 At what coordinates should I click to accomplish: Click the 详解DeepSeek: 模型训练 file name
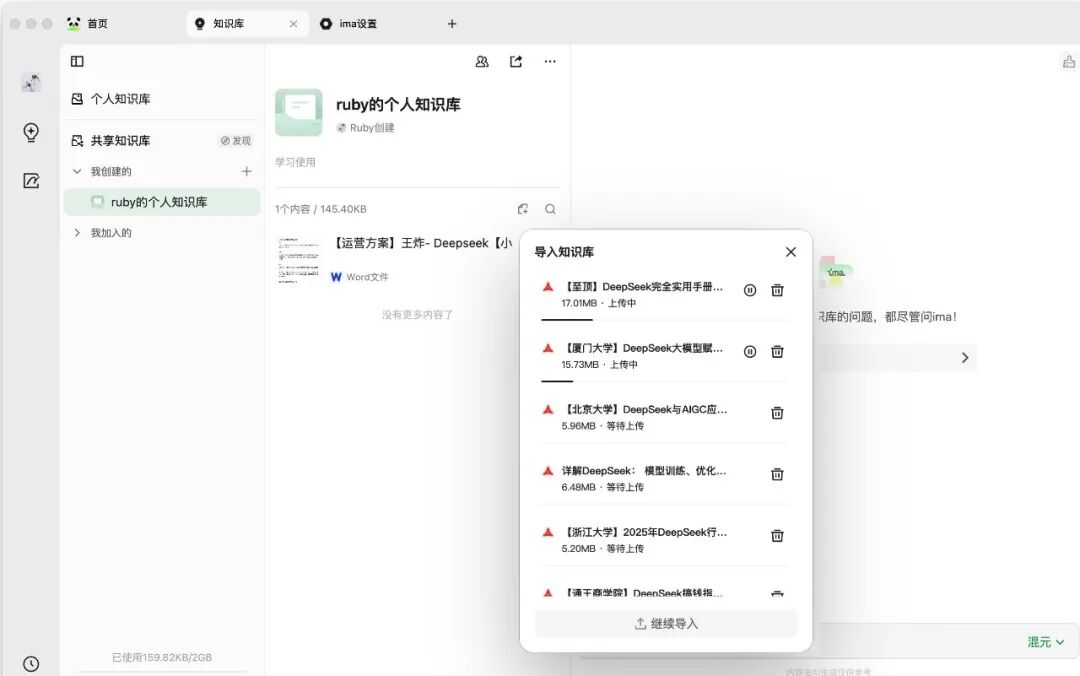point(644,471)
